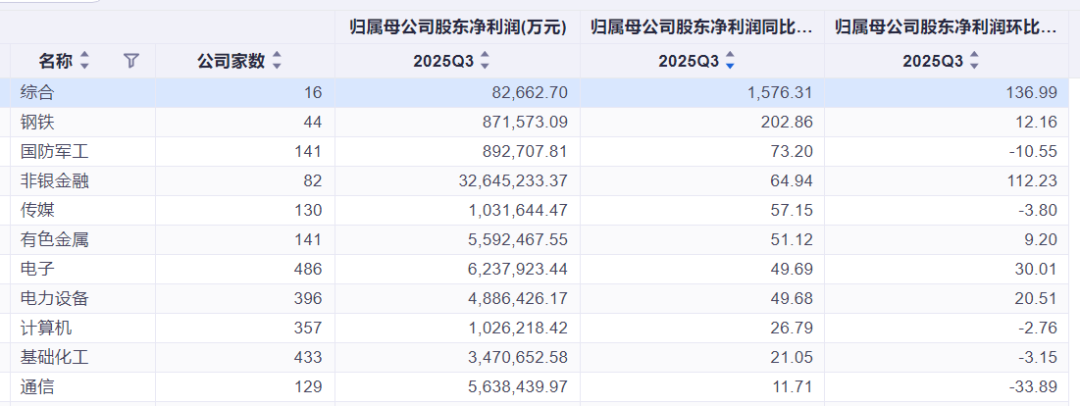Select the 电子 row name
Viewport: 1080px width, 406px height.
[x=37, y=270]
